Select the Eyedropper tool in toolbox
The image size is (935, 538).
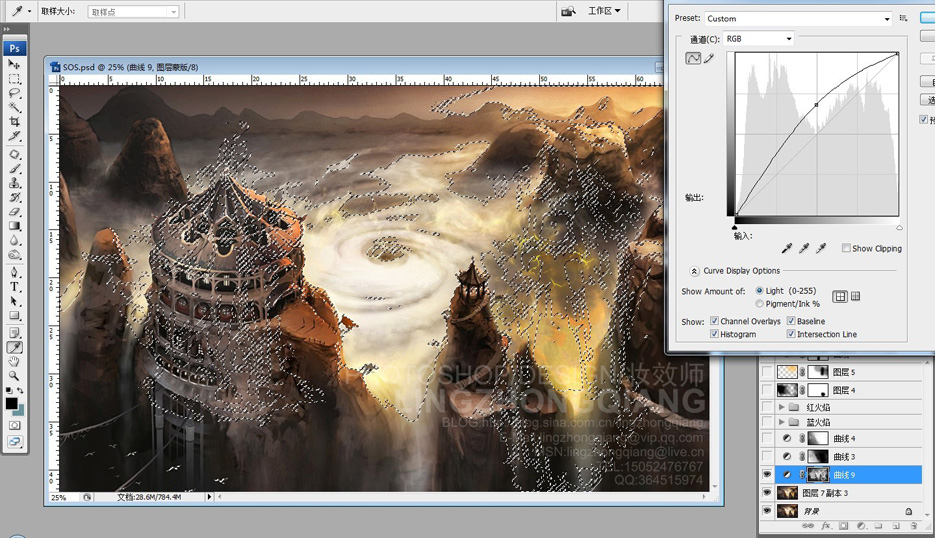pyautogui.click(x=14, y=347)
